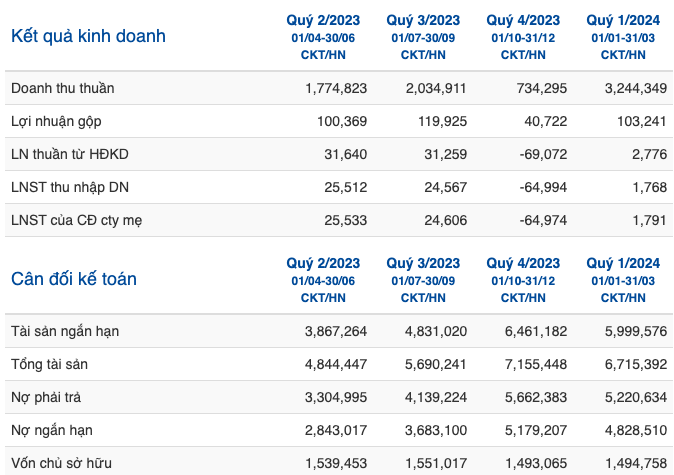Click the Vốn chủ sở hữu row label
Image resolution: width=674 pixels, height=475 pixels.
pos(61,463)
